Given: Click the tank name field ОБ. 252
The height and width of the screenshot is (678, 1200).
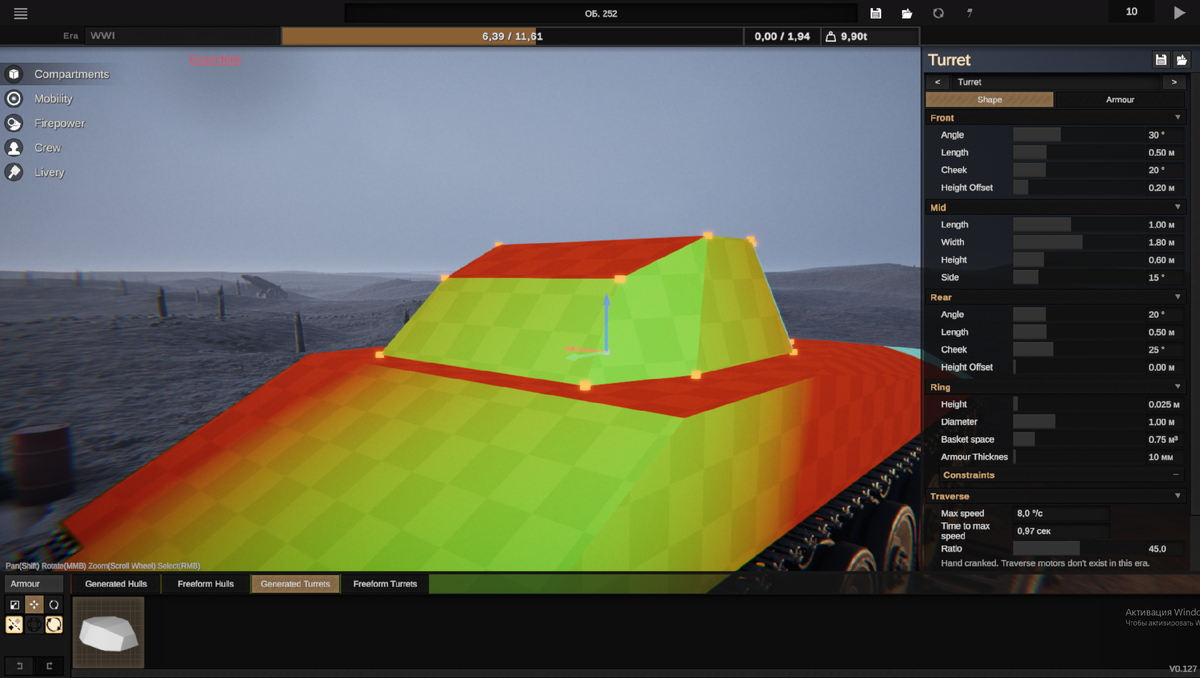Looking at the screenshot, I should [601, 13].
